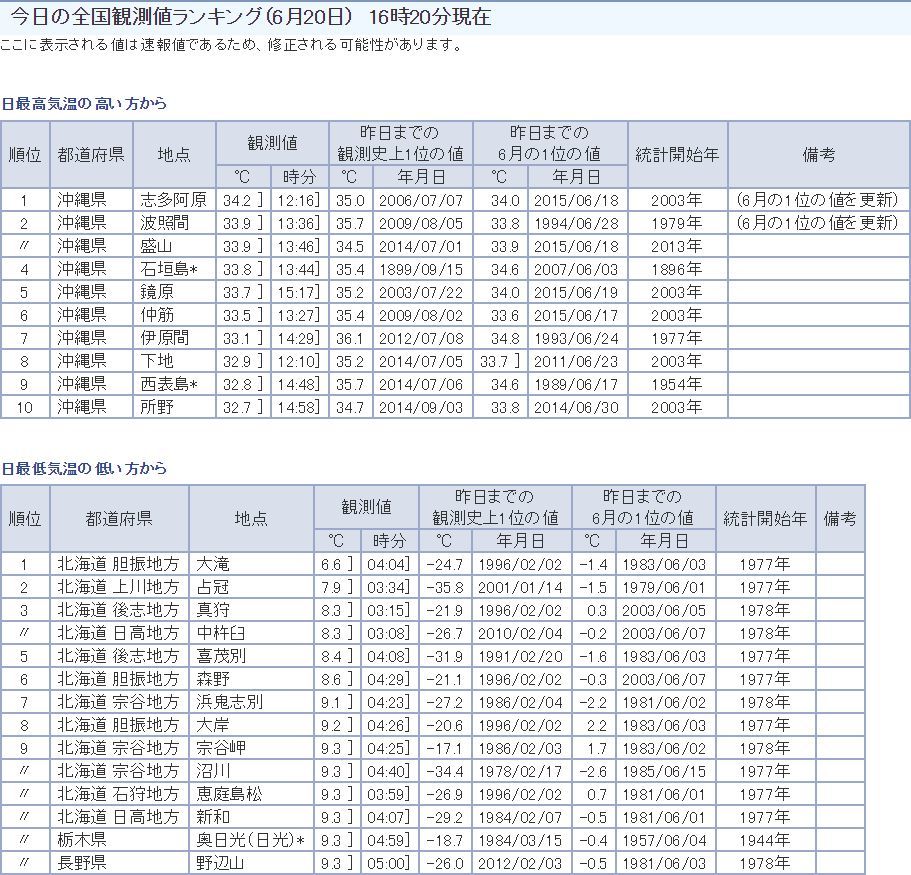The height and width of the screenshot is (875, 911).
Task: Open the 伊原間 station entry
Action: tap(164, 337)
